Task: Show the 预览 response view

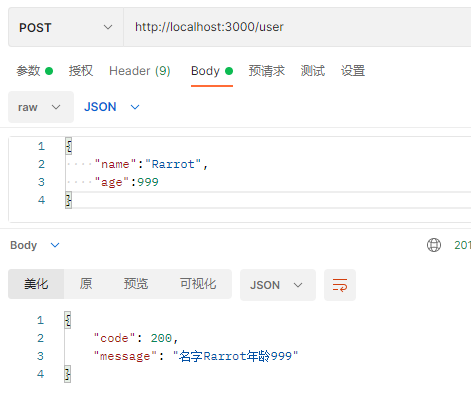Action: [x=136, y=284]
